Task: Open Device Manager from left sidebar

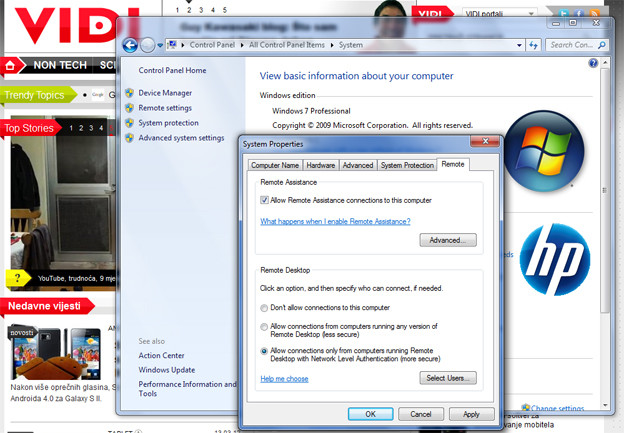Action: tap(165, 93)
